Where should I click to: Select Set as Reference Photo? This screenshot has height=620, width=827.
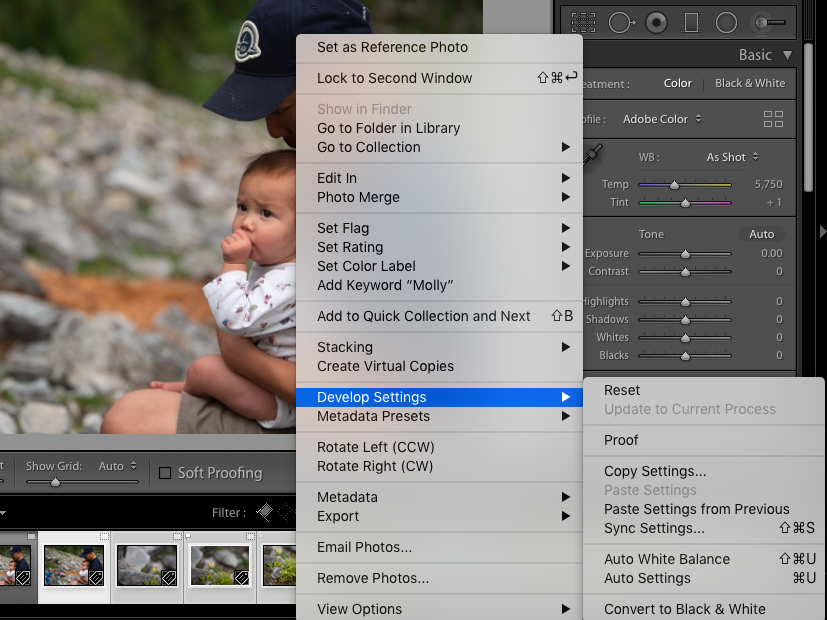tap(392, 47)
